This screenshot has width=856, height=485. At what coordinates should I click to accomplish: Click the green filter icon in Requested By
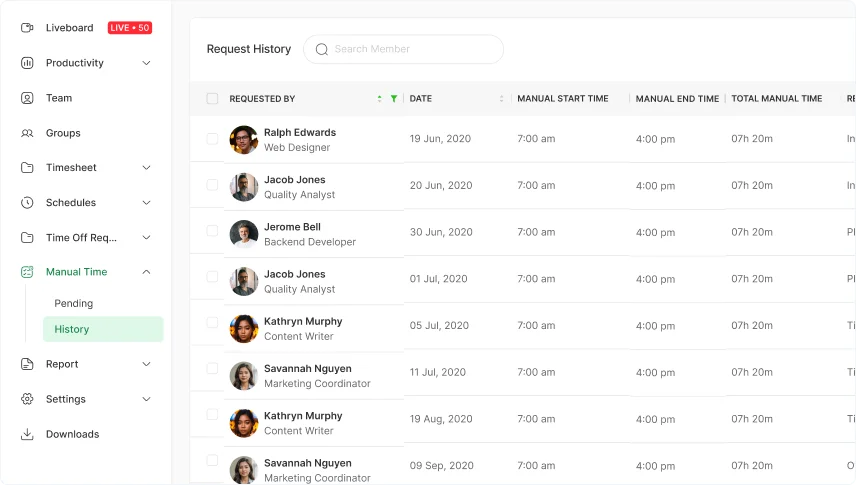pos(394,99)
